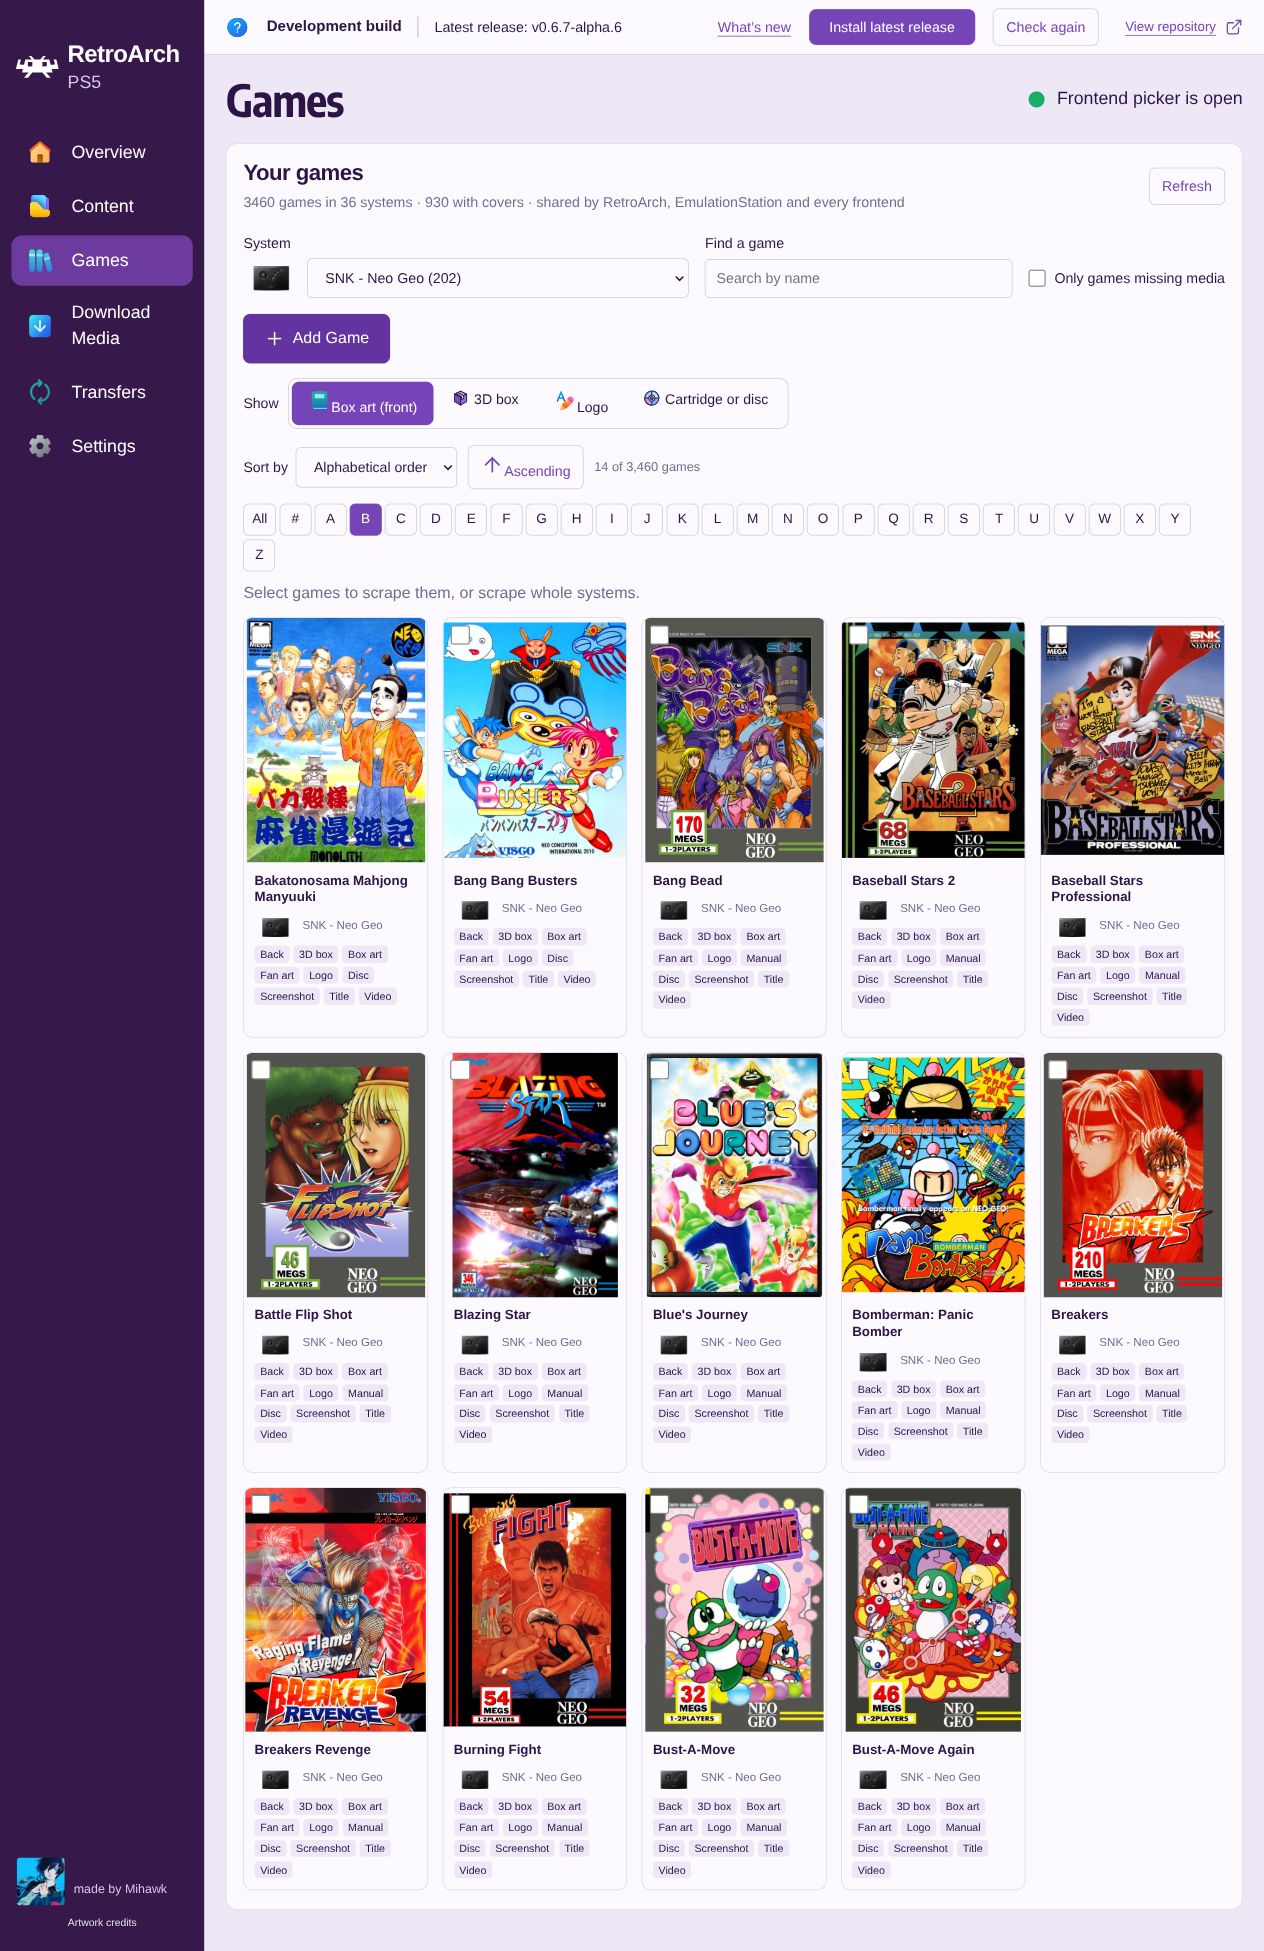
Task: Click the Refresh button
Action: click(x=1186, y=186)
